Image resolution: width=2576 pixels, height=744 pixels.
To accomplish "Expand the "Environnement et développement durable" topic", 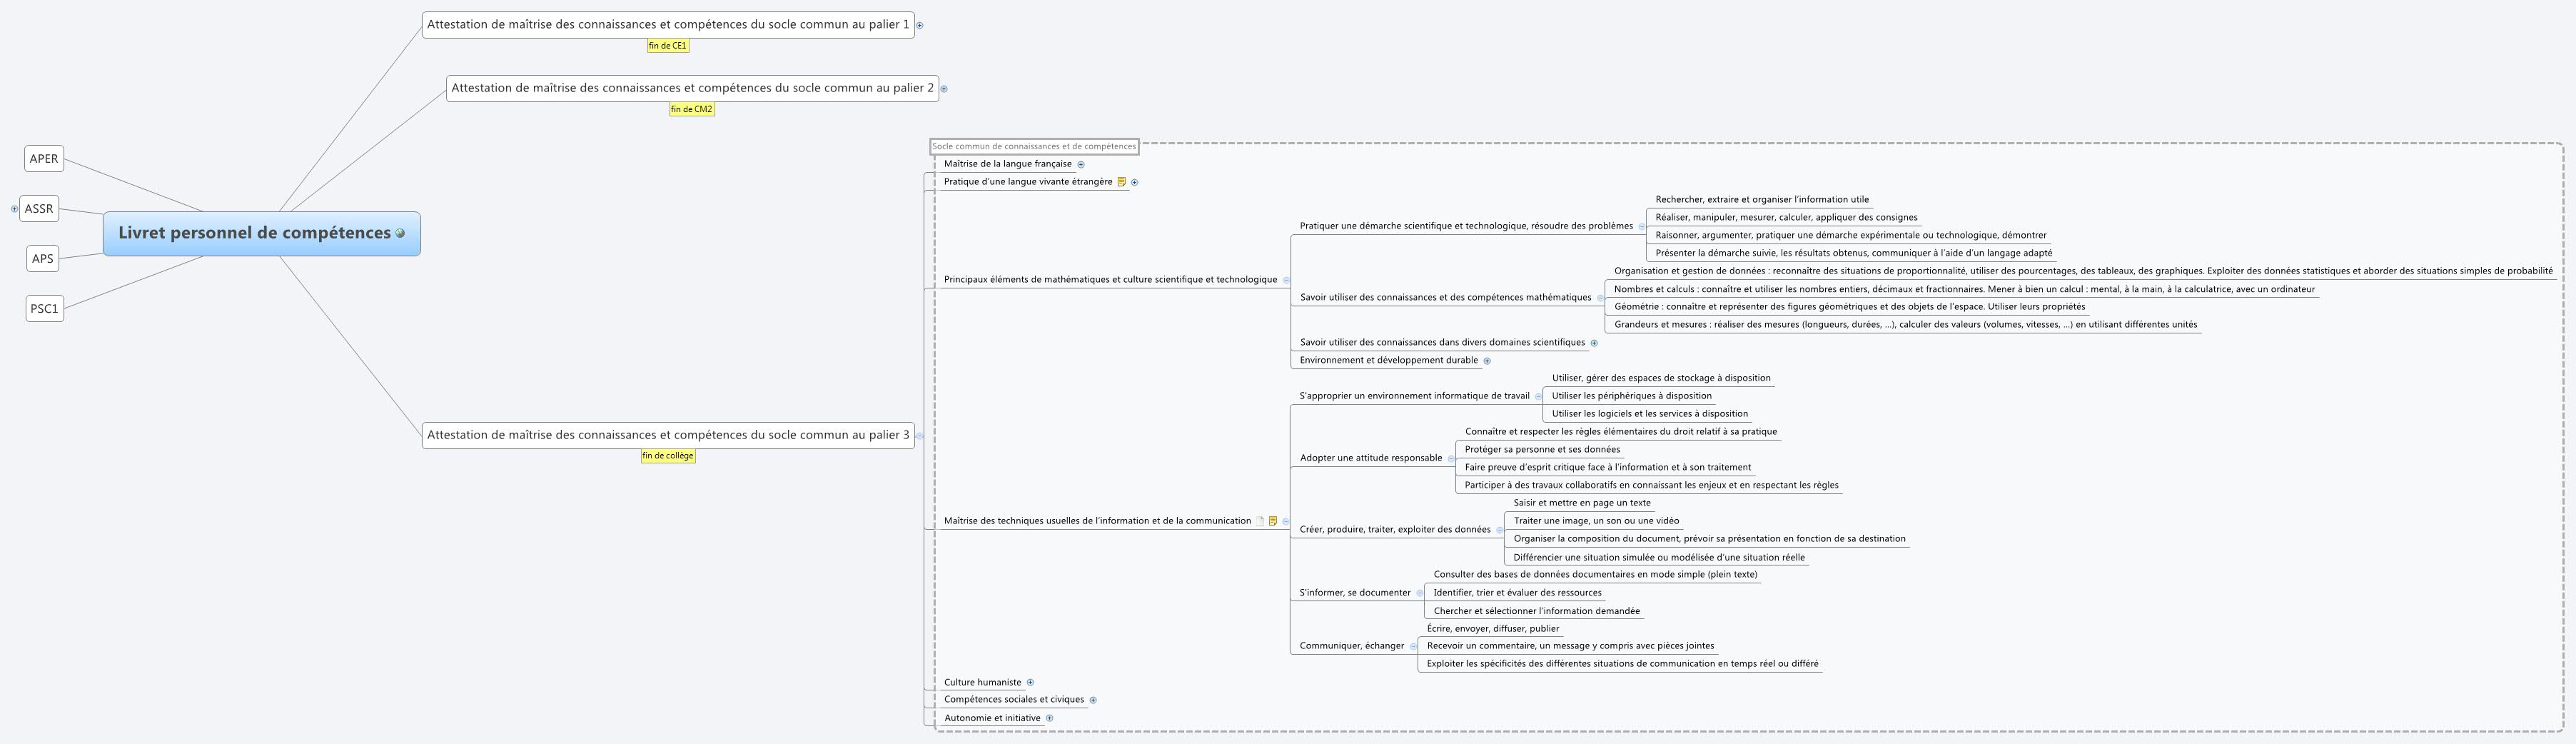I will tap(1488, 360).
